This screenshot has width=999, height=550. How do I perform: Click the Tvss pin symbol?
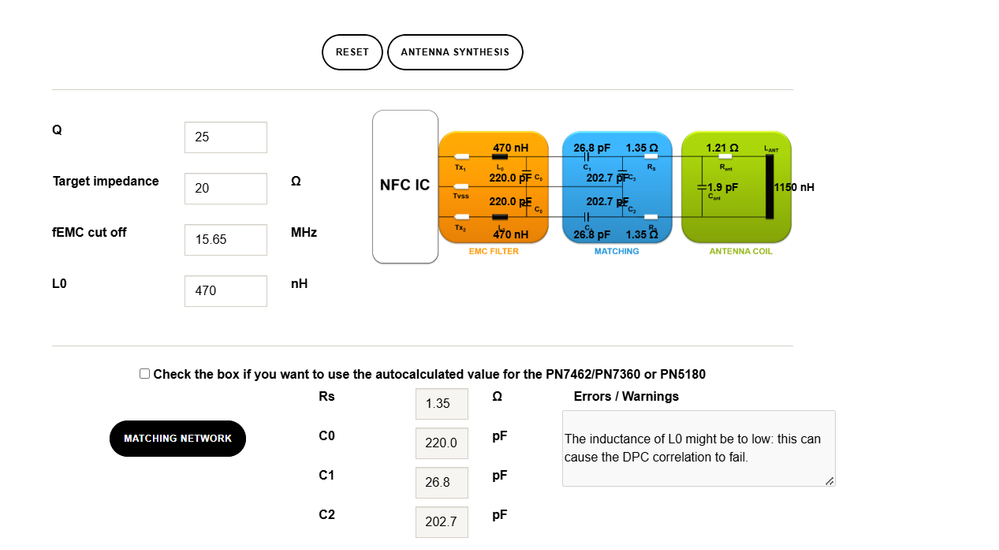461,186
